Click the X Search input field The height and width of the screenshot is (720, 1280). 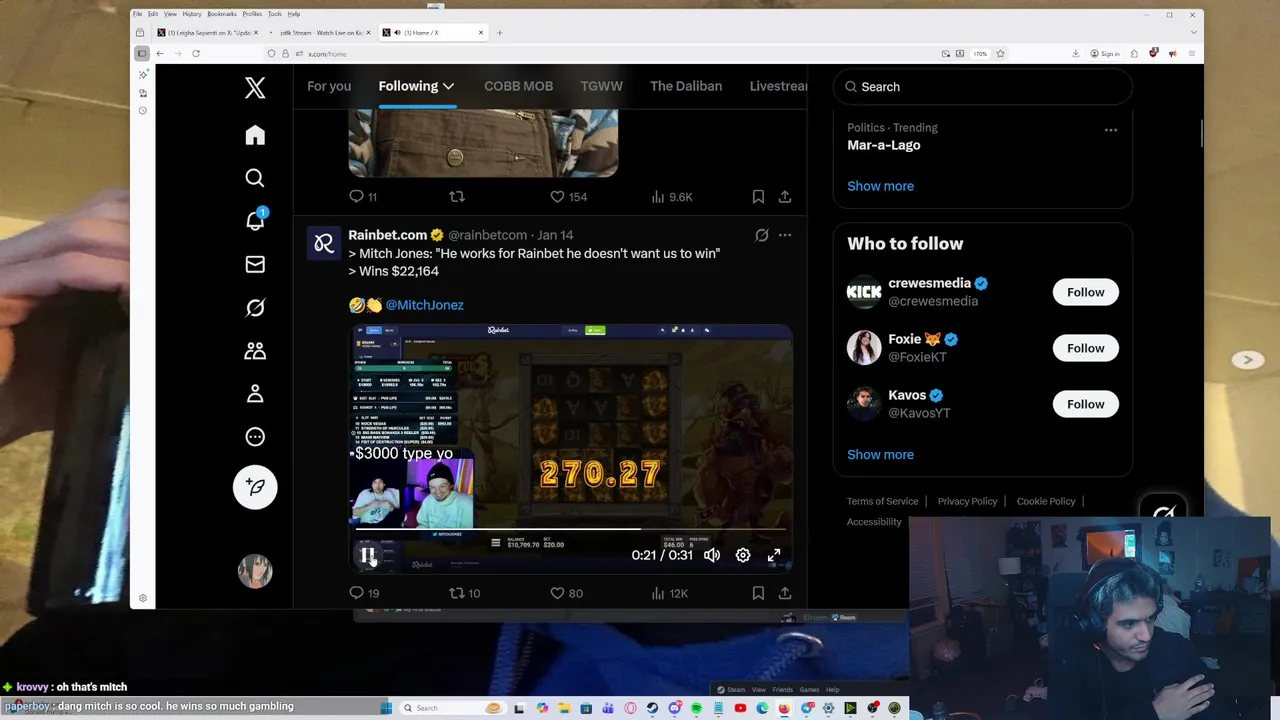tap(982, 87)
